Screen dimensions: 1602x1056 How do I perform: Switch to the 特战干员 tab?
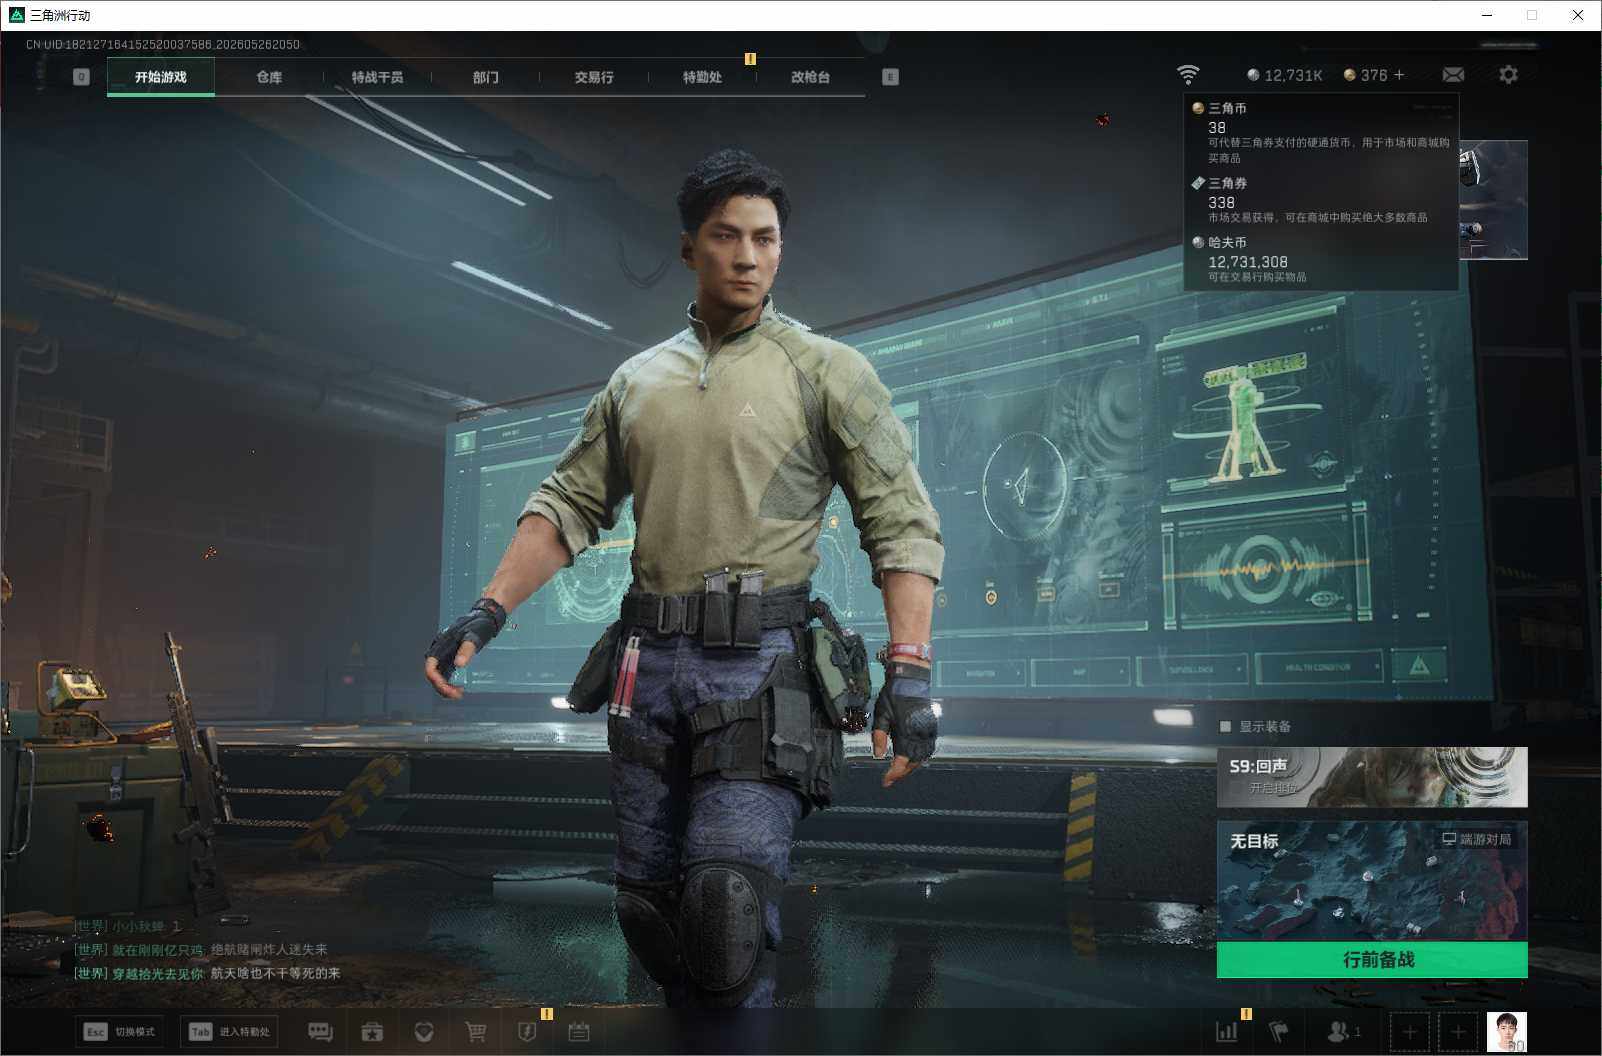(x=377, y=77)
